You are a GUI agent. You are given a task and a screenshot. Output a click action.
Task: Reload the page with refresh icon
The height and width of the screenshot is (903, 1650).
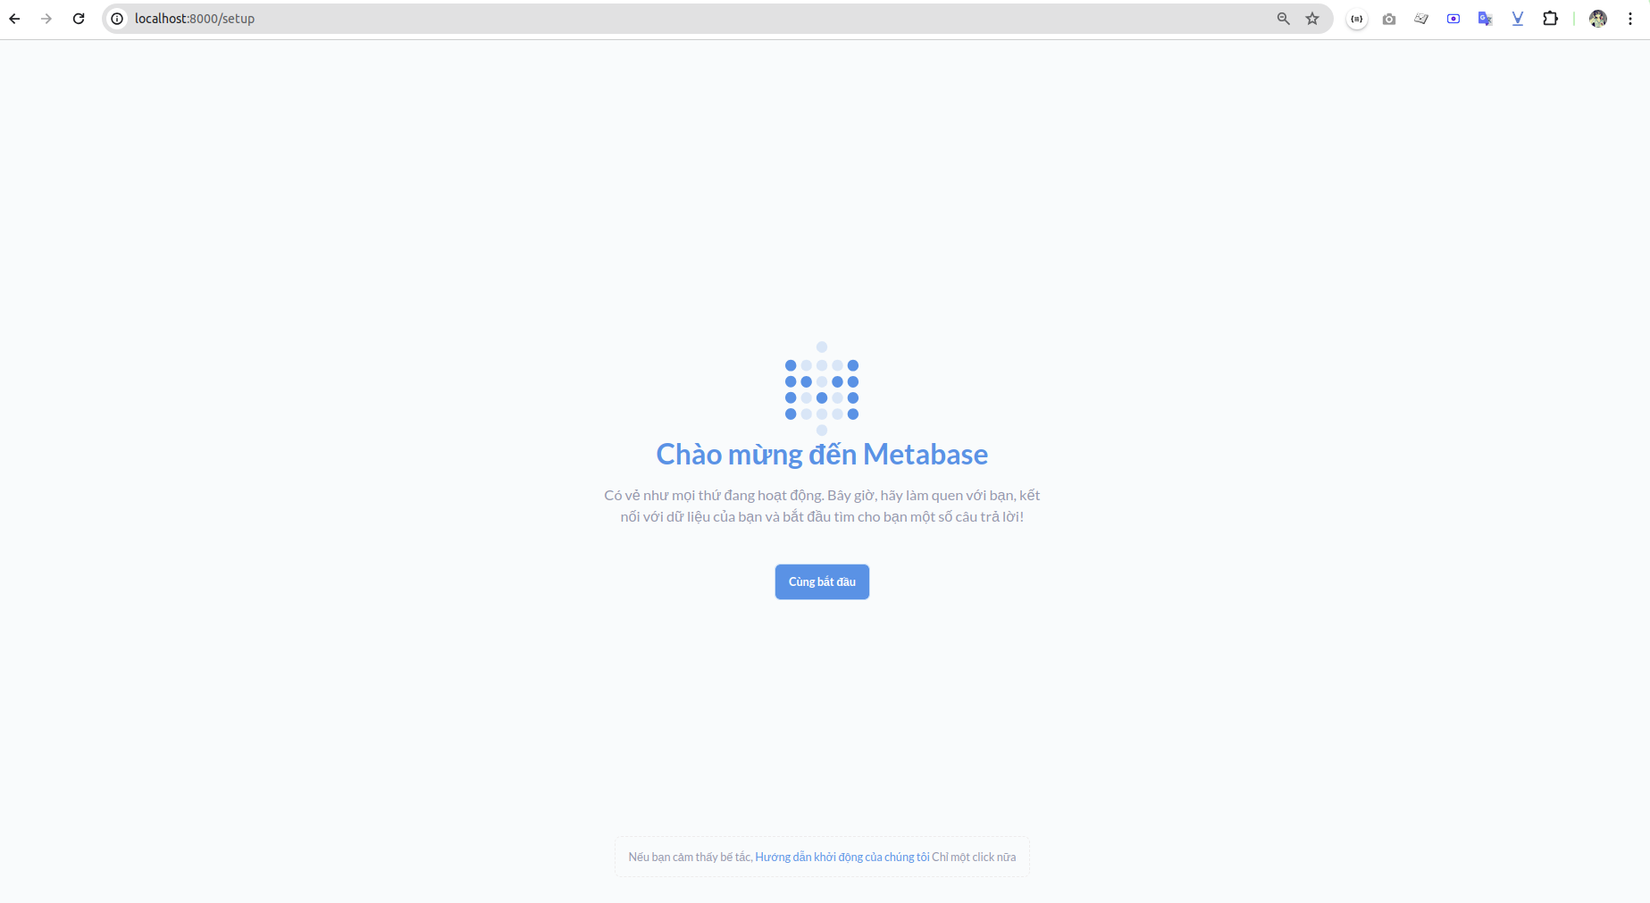pyautogui.click(x=79, y=19)
